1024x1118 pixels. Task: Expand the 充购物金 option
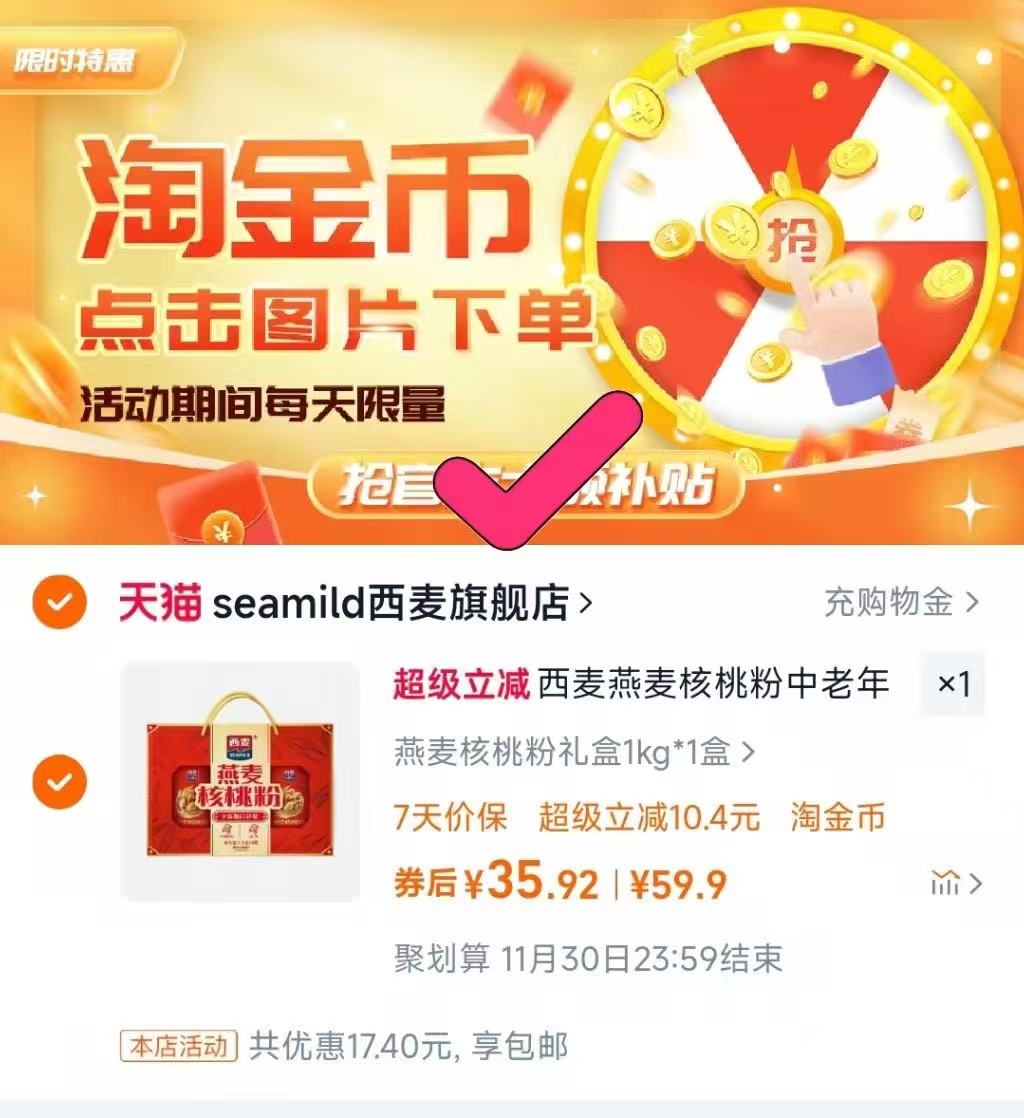[901, 602]
